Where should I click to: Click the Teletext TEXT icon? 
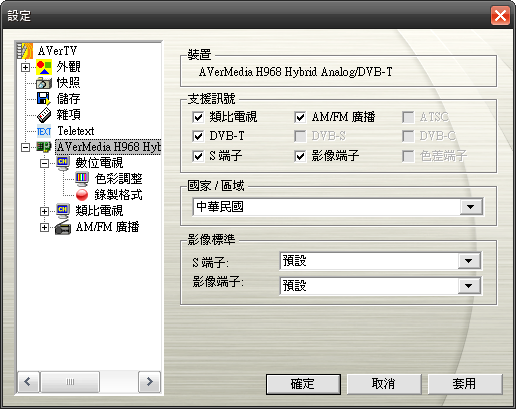click(44, 131)
